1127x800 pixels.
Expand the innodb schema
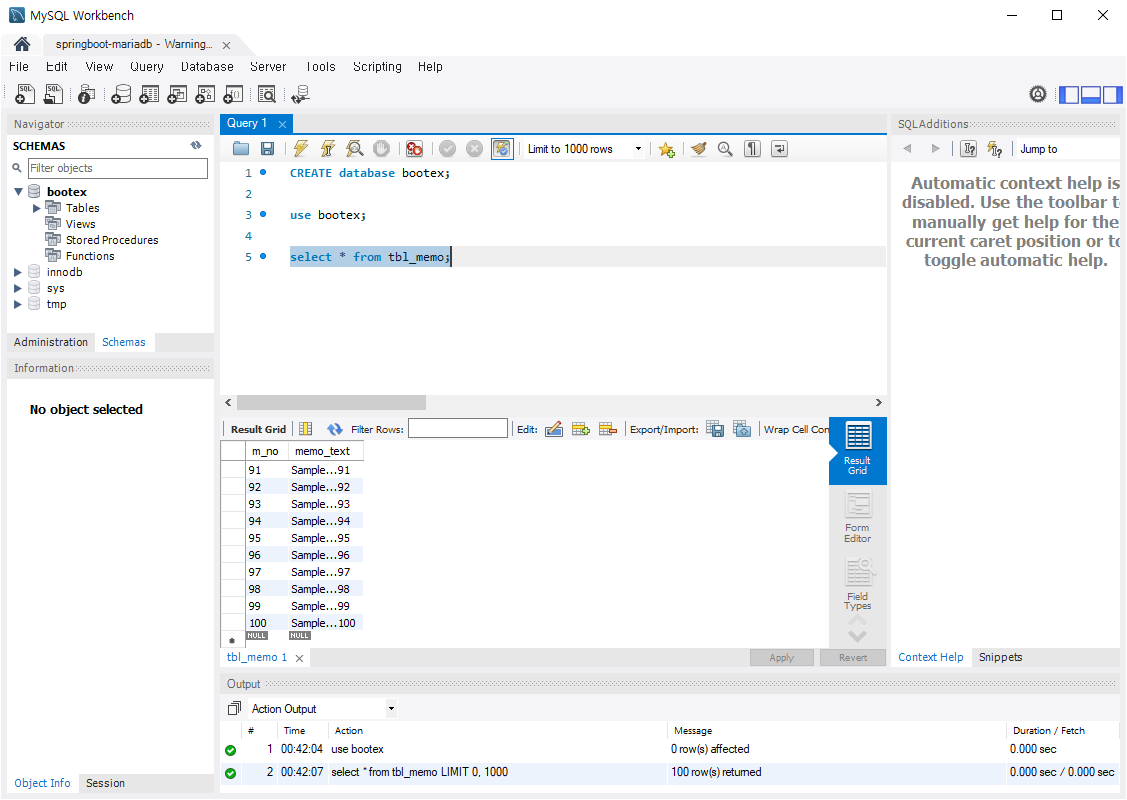pyautogui.click(x=18, y=272)
